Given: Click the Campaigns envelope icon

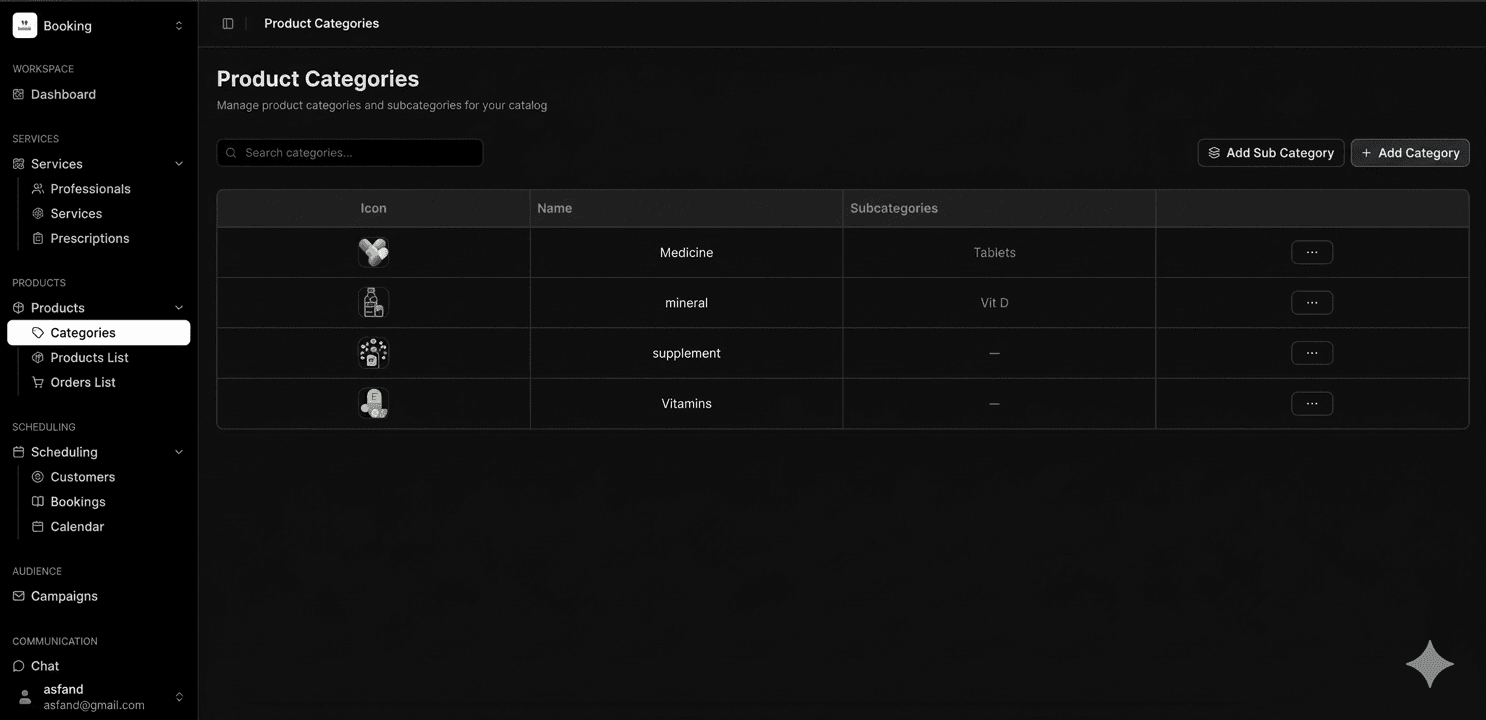Looking at the screenshot, I should pyautogui.click(x=18, y=596).
